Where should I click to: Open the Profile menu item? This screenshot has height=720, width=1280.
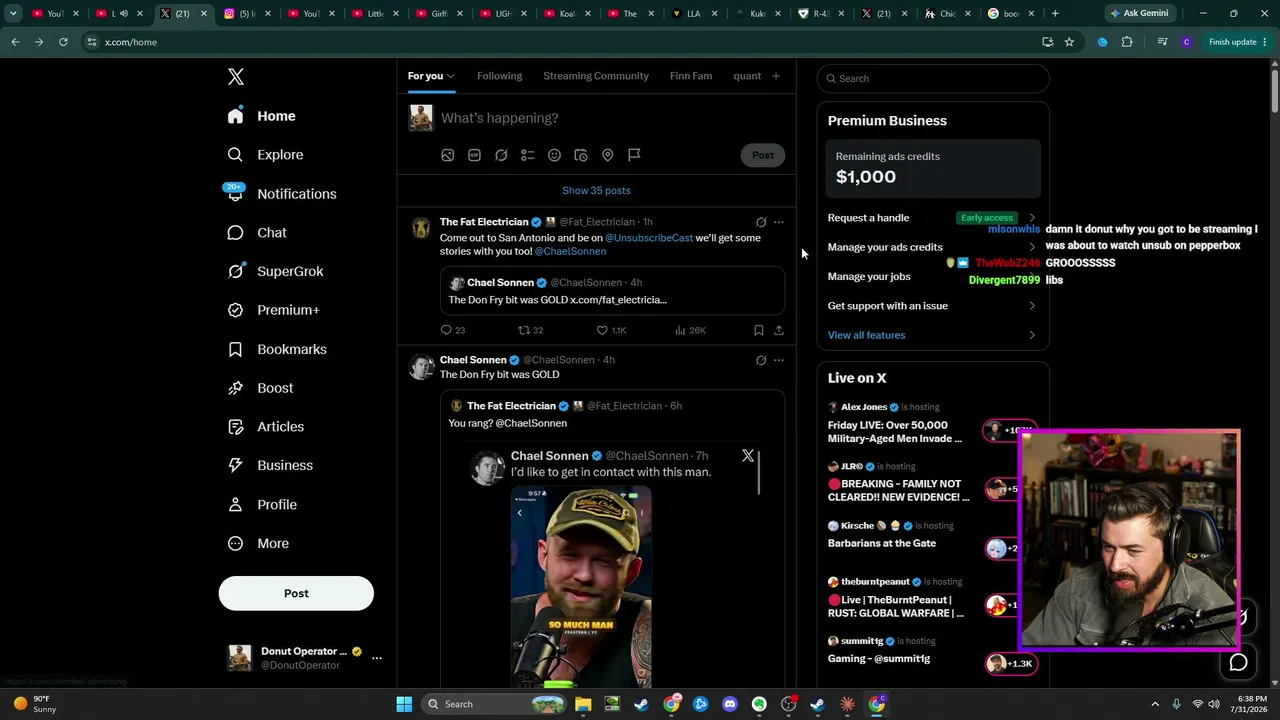coord(262,505)
